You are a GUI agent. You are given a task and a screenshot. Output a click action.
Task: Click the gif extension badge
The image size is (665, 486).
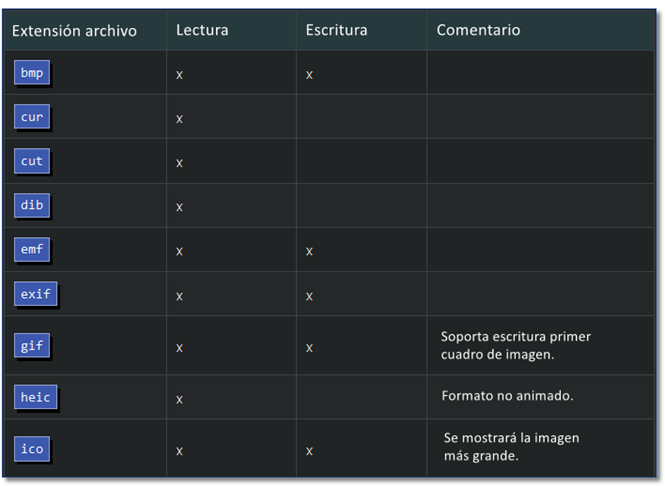[x=32, y=346]
